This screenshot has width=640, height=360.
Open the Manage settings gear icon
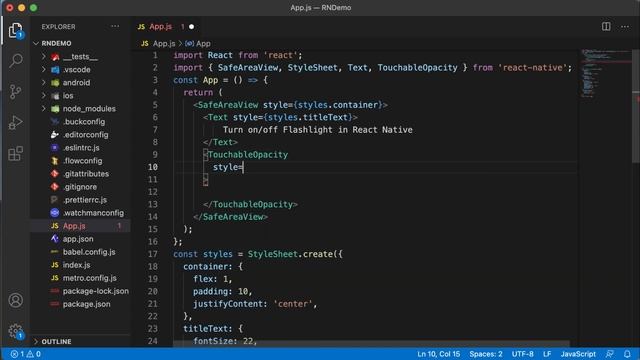pos(16,331)
